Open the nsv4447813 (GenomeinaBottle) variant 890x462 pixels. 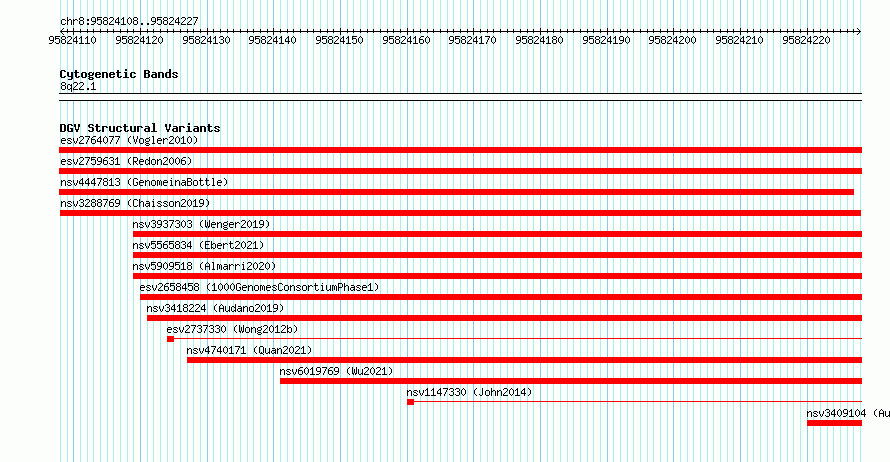tap(144, 182)
